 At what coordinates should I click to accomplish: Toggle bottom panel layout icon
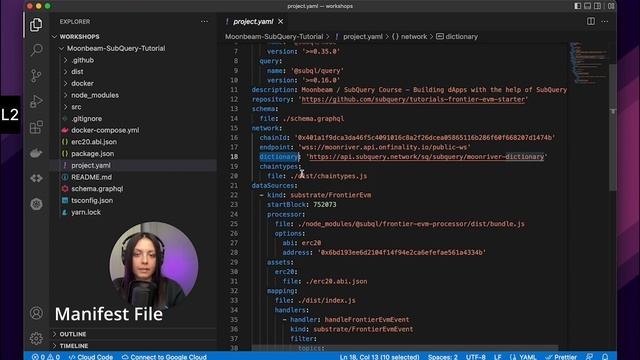(587, 6)
